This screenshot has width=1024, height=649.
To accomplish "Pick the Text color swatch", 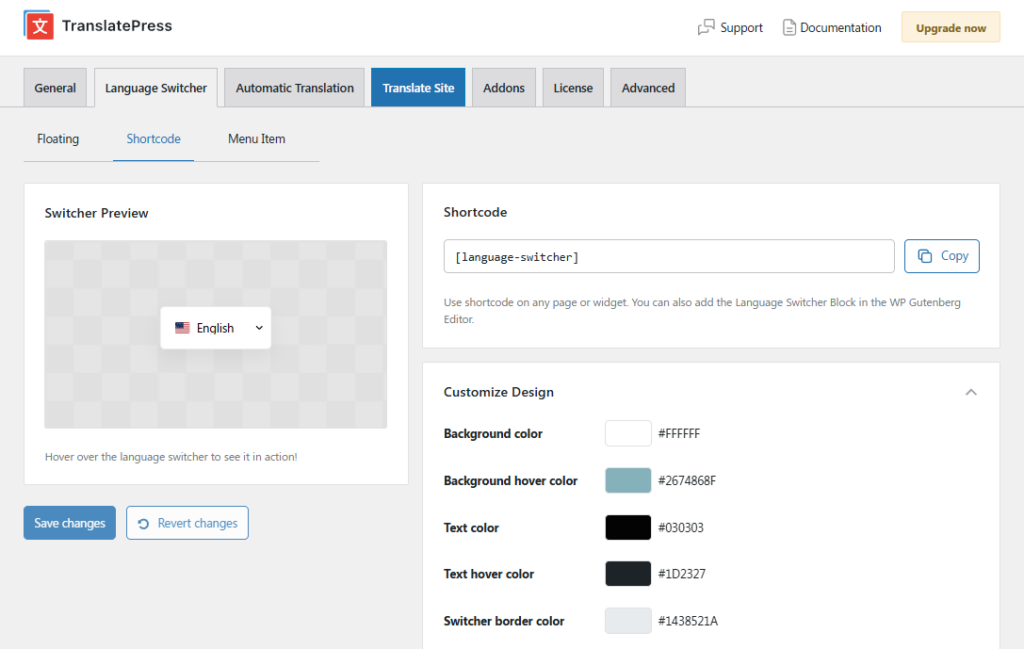I will 628,528.
